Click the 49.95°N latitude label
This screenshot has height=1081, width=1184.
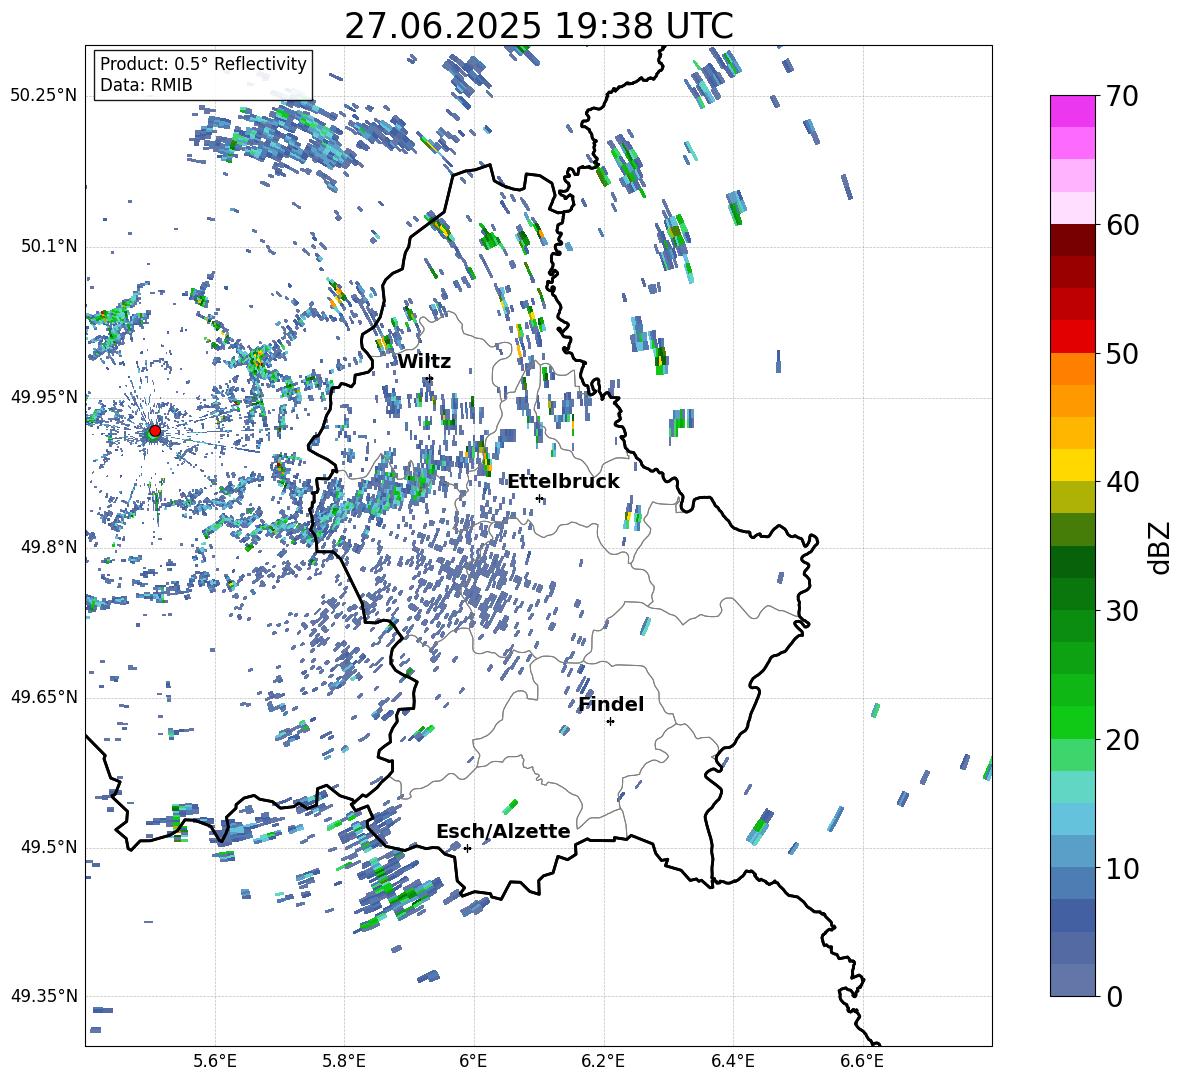click(x=44, y=397)
